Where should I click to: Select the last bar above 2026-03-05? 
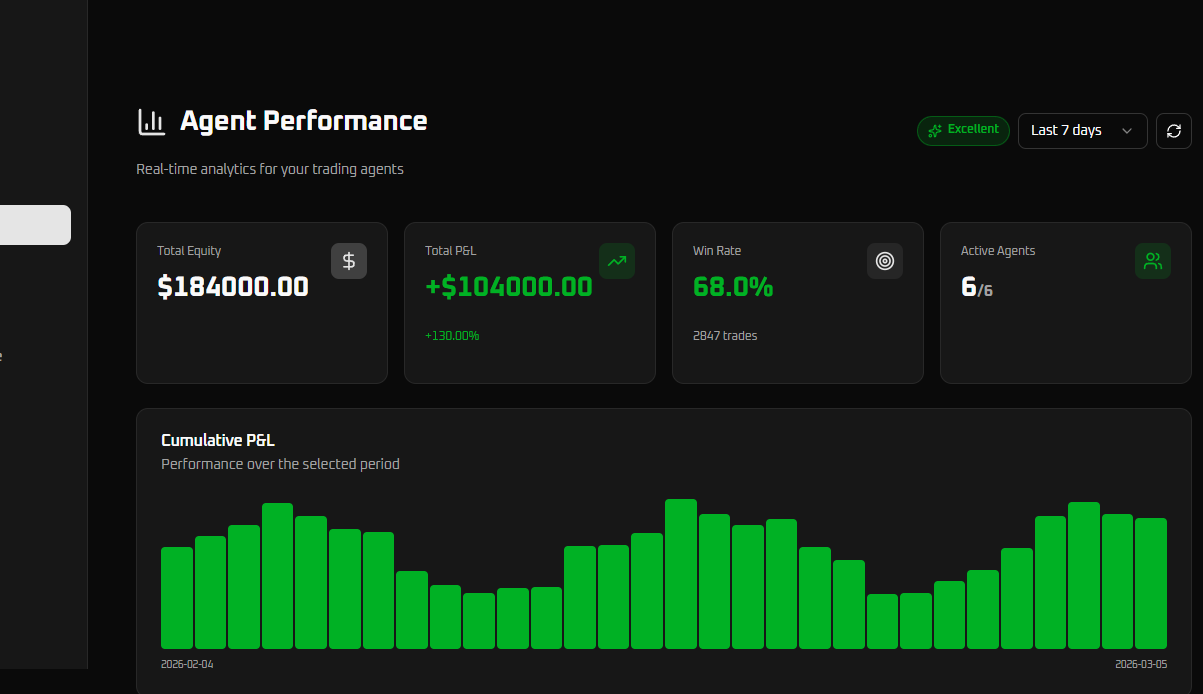coord(1151,583)
